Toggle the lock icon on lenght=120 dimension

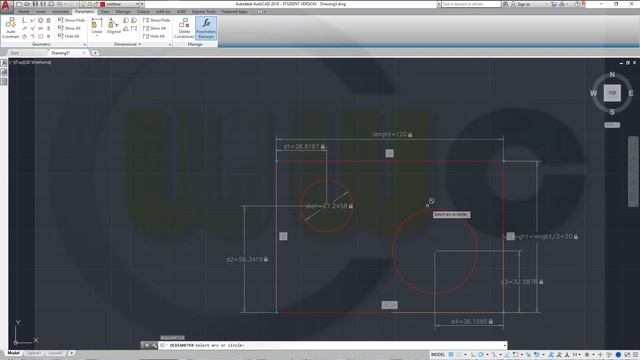pos(410,135)
